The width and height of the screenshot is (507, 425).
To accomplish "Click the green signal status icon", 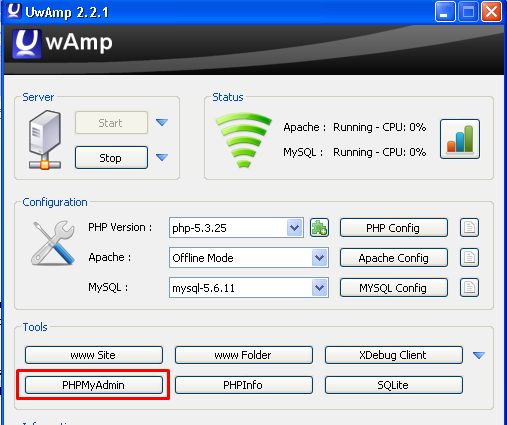I will coord(244,141).
